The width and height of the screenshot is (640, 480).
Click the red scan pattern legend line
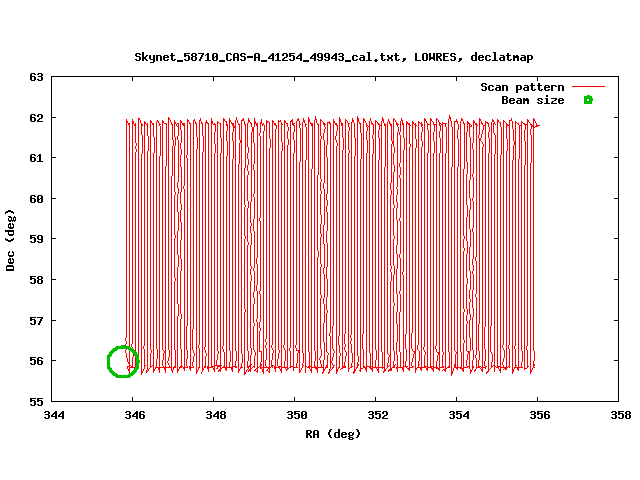point(588,87)
